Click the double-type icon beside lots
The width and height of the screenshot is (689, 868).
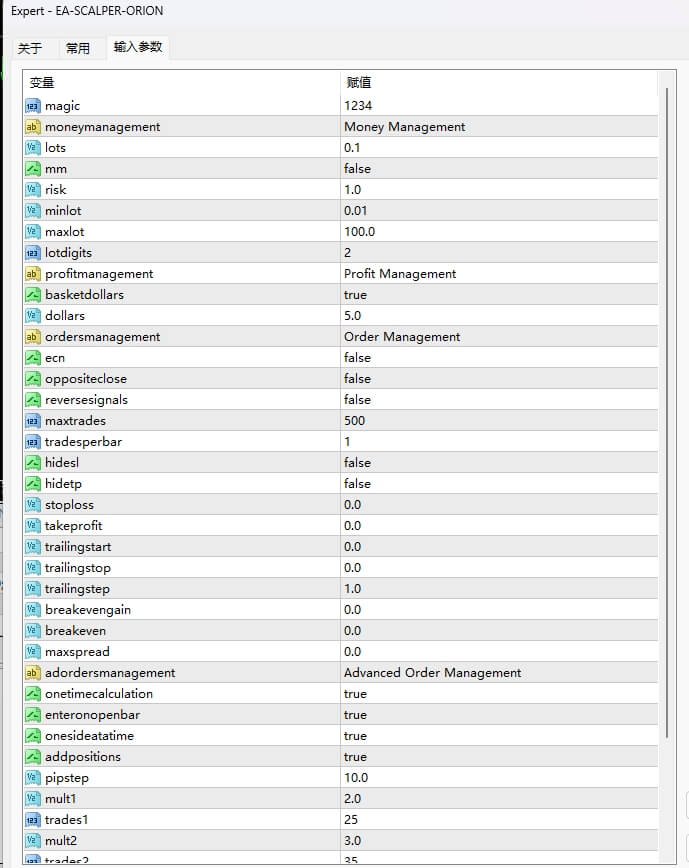pos(32,148)
